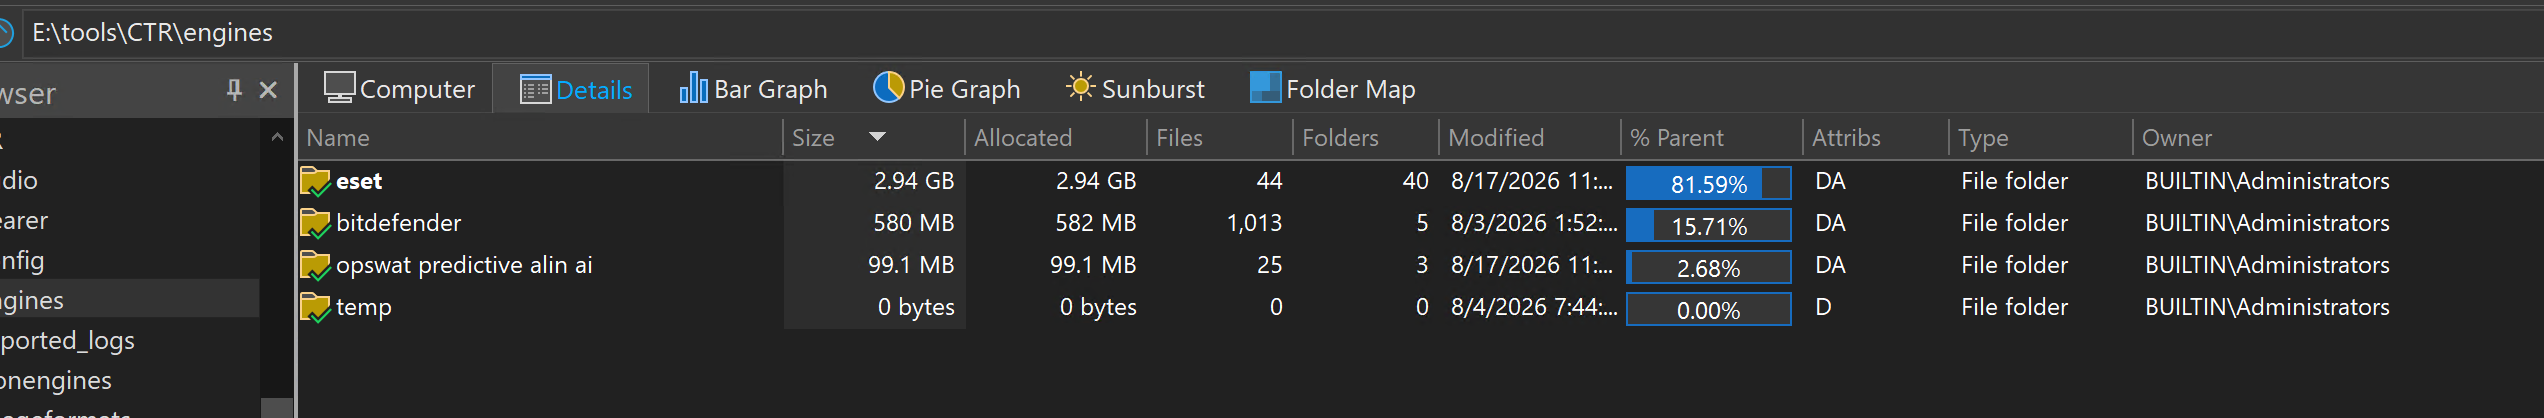Image resolution: width=2544 pixels, height=418 pixels.
Task: Open the Folder Map tab
Action: pyautogui.click(x=1332, y=89)
